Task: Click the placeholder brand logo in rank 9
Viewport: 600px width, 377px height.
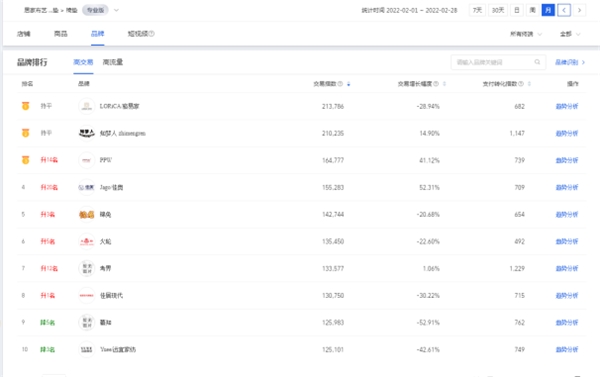Action: [86, 322]
